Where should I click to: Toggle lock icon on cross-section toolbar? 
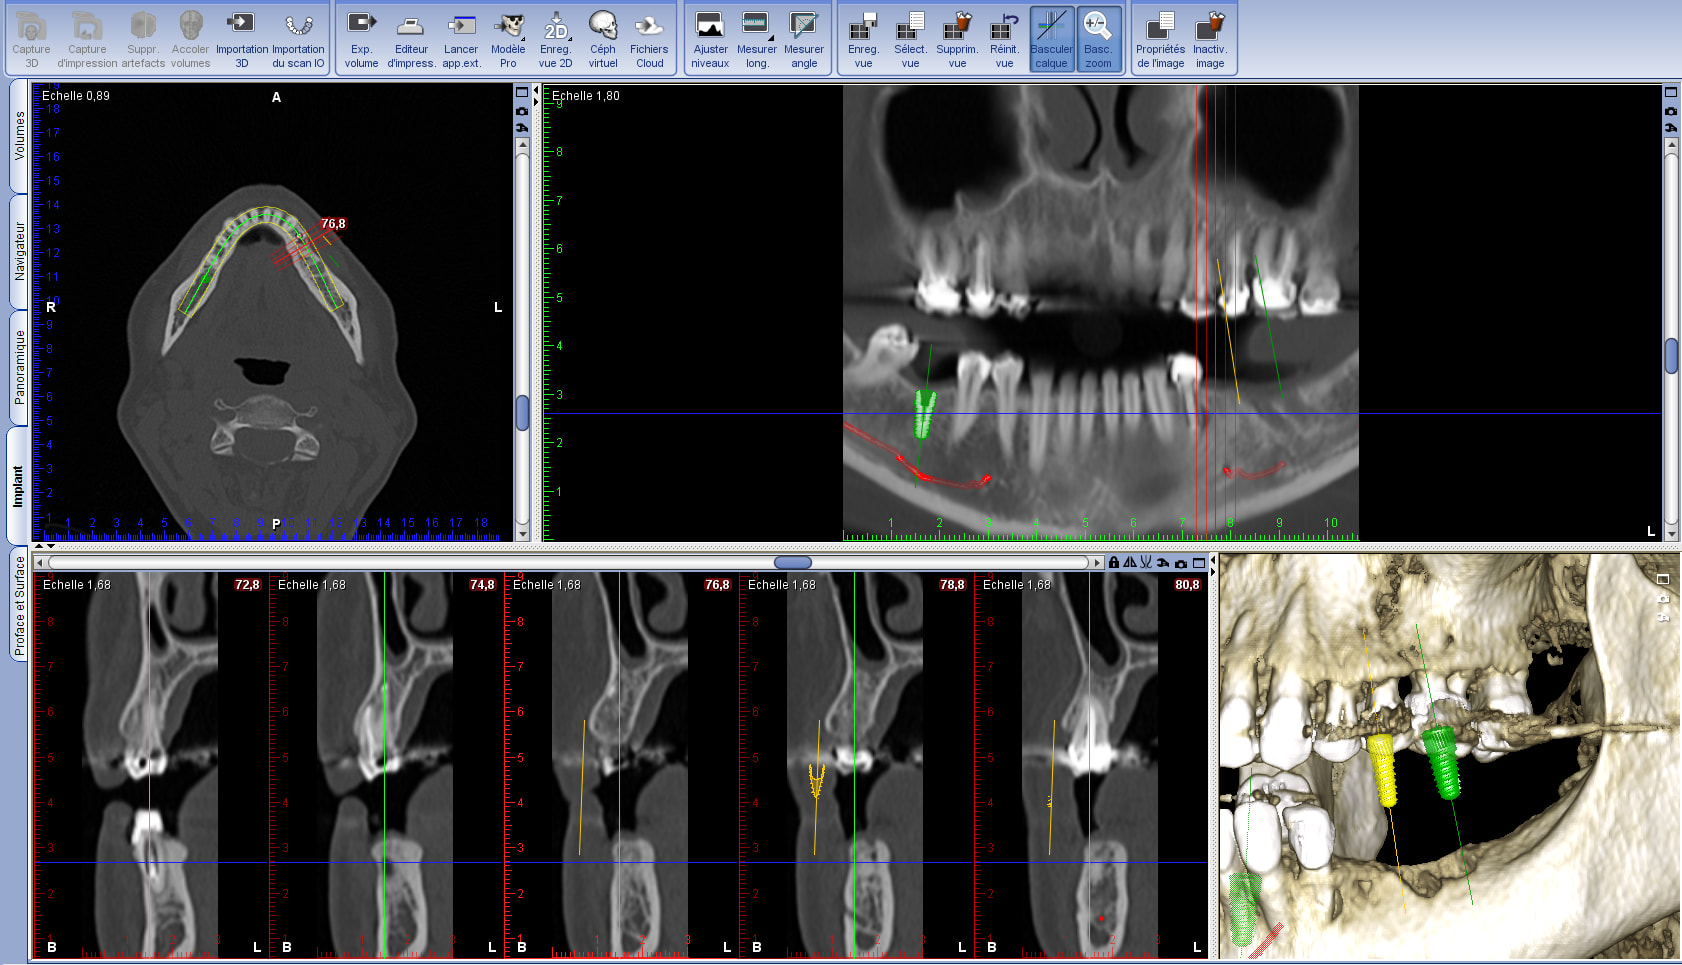(1114, 563)
